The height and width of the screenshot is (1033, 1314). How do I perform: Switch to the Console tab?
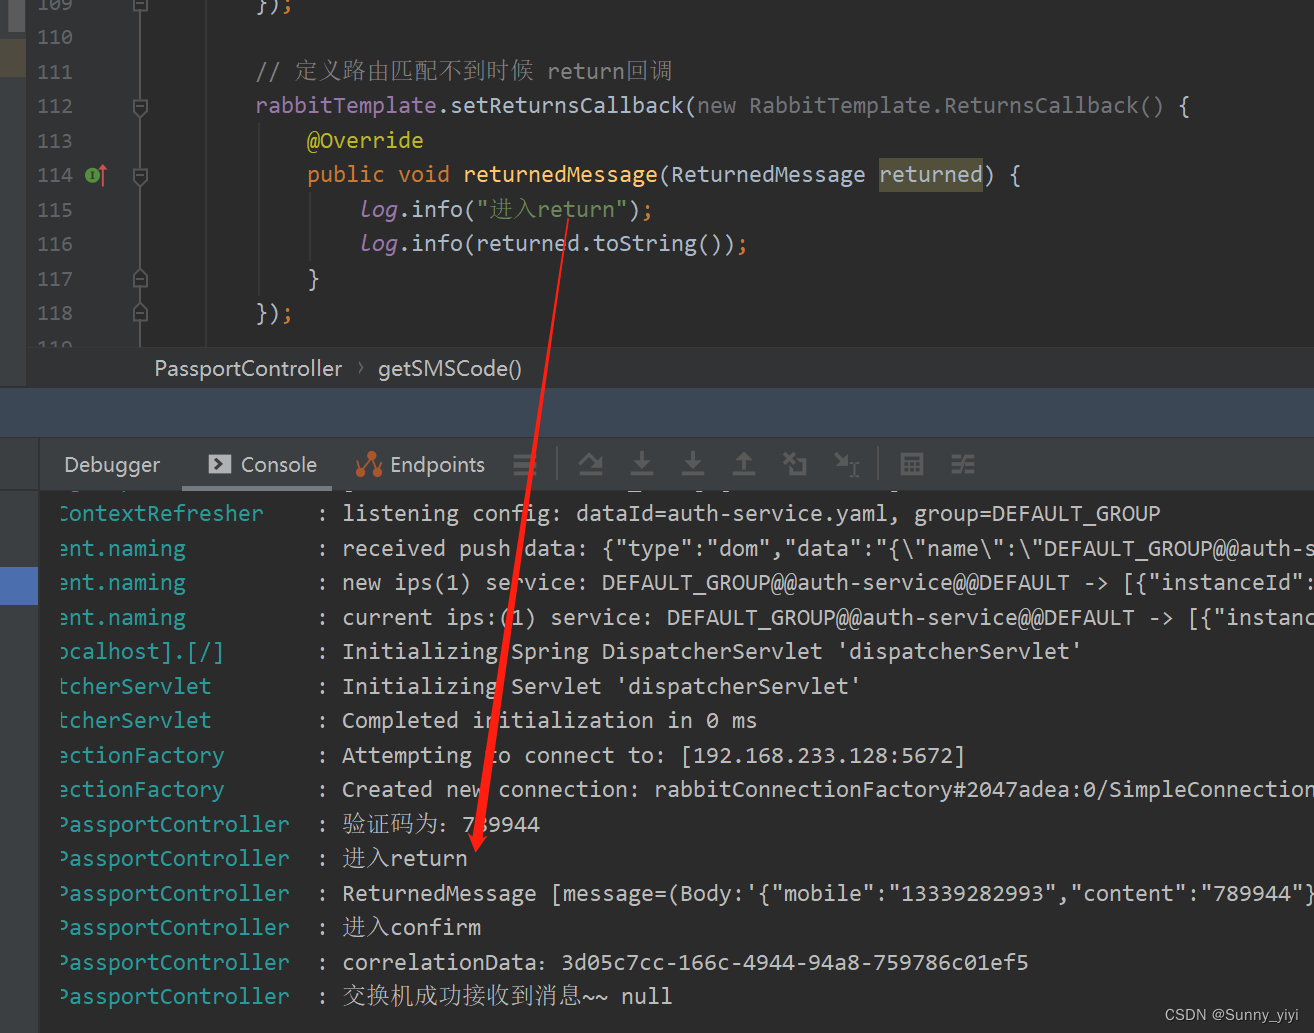click(x=262, y=465)
